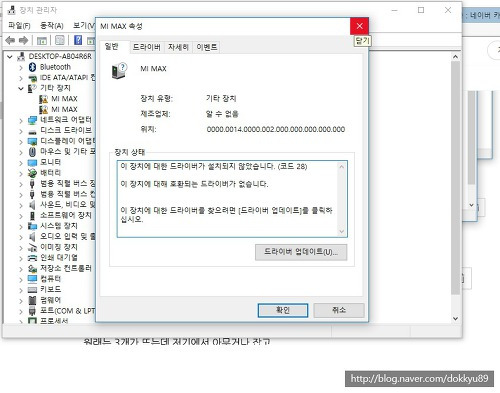Expand the 포트(COM & LPT) chevron
The image size is (500, 393).
[x=21, y=312]
